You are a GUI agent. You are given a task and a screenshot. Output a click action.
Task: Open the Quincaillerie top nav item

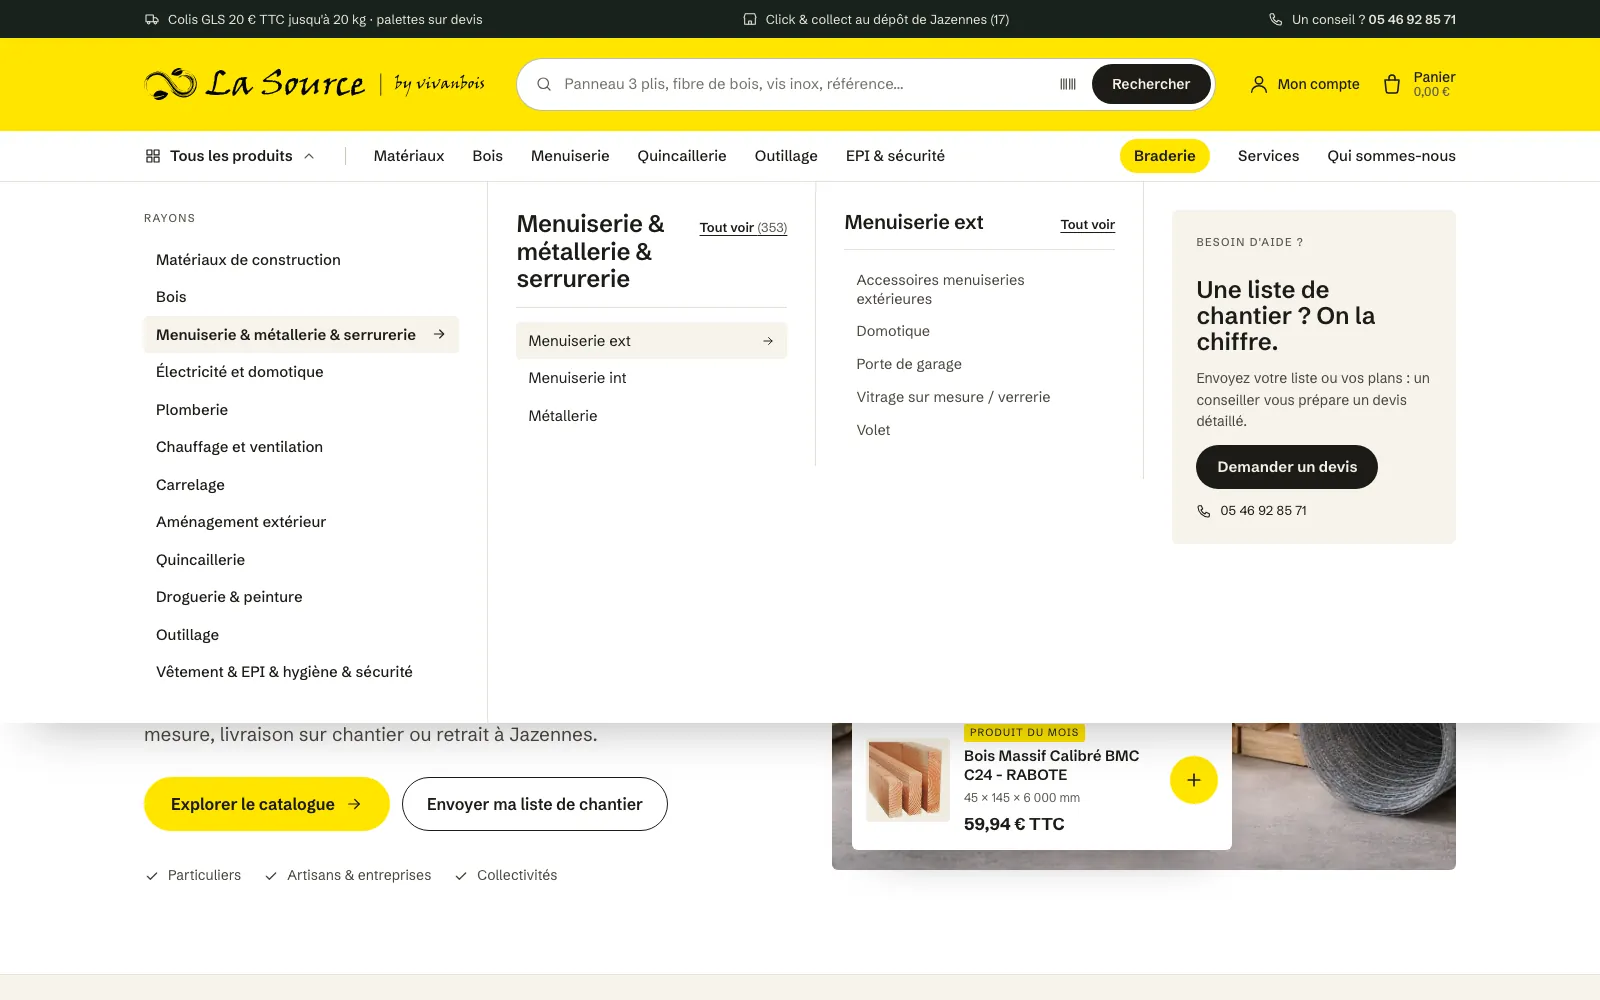coord(682,156)
